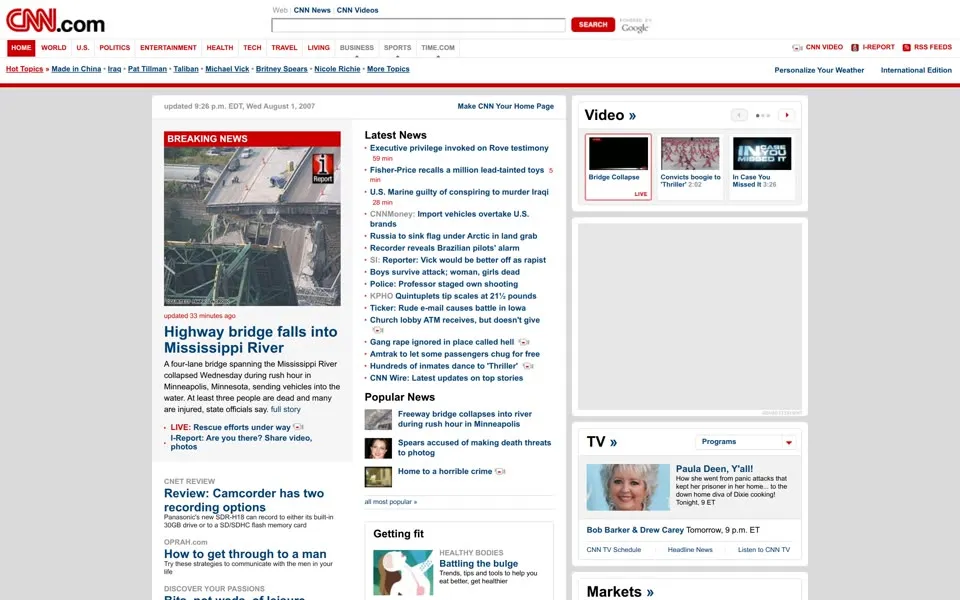Open Amtrak to let passengers chug for free
Viewport: 960px width, 600px height.
tap(455, 354)
